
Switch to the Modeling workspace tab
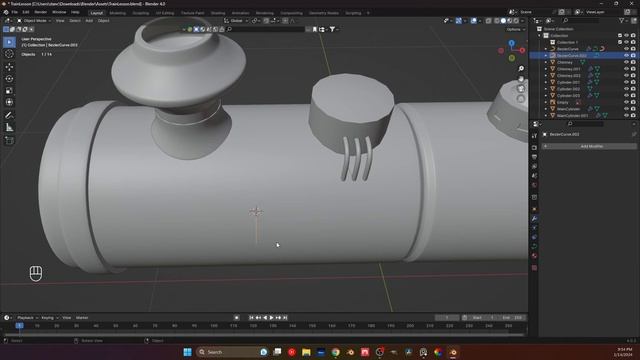coord(118,13)
